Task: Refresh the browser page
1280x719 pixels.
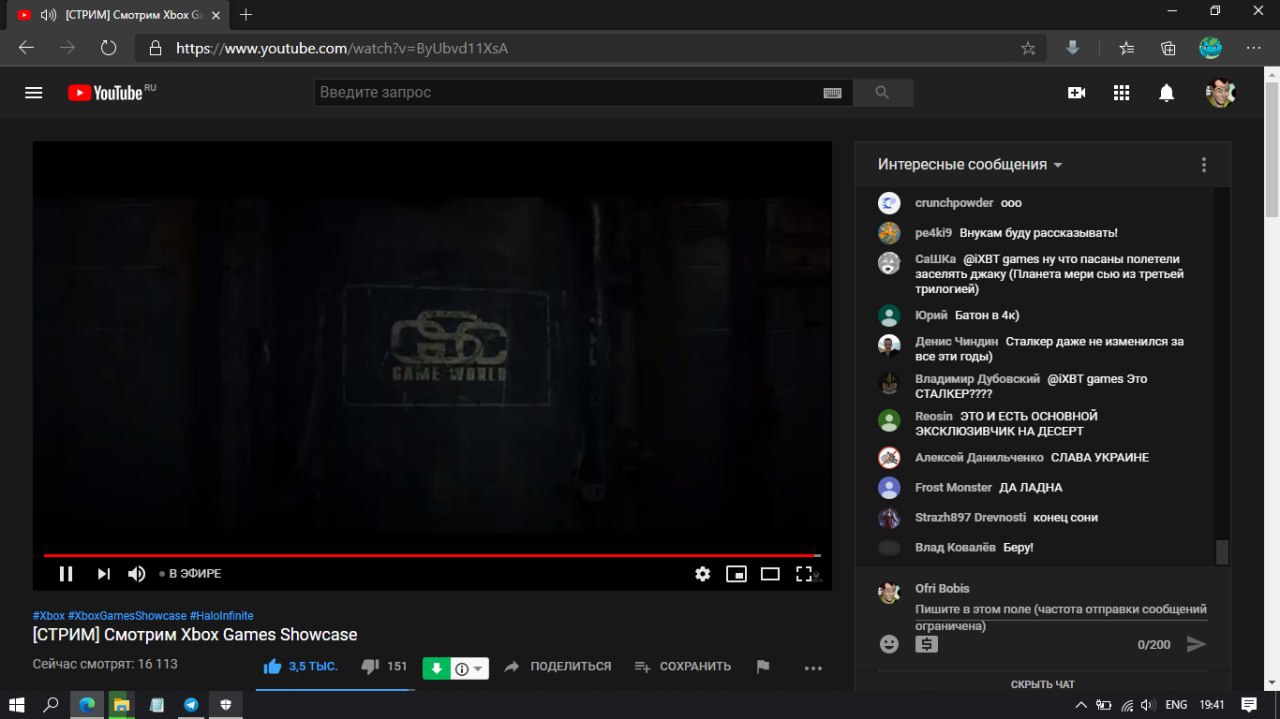Action: click(109, 48)
